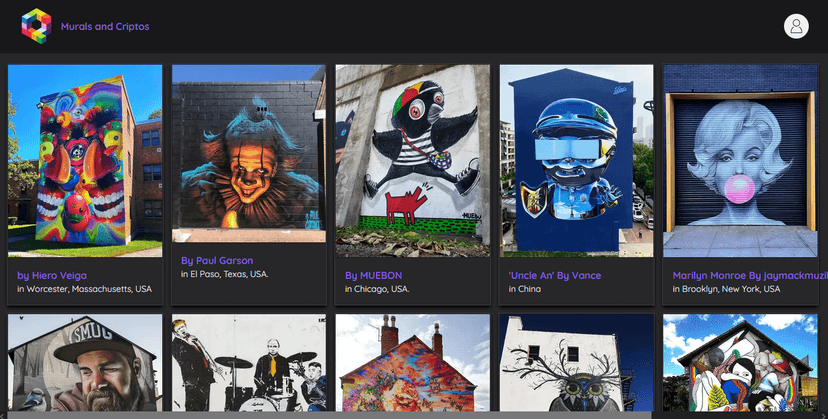The image size is (828, 419).
Task: Open the owl with antlers mural
Action: click(x=577, y=363)
